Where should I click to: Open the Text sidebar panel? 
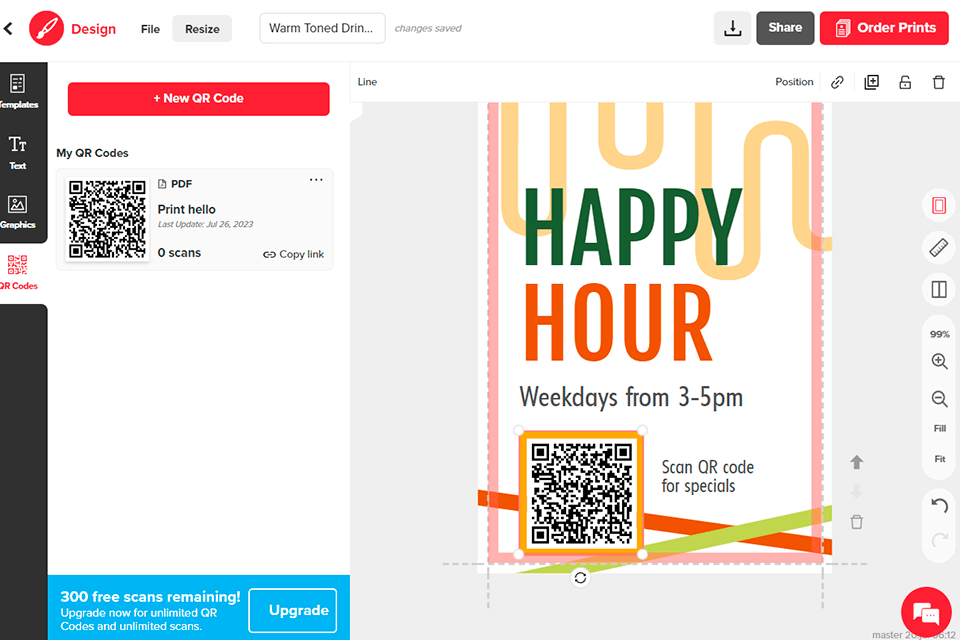click(18, 152)
